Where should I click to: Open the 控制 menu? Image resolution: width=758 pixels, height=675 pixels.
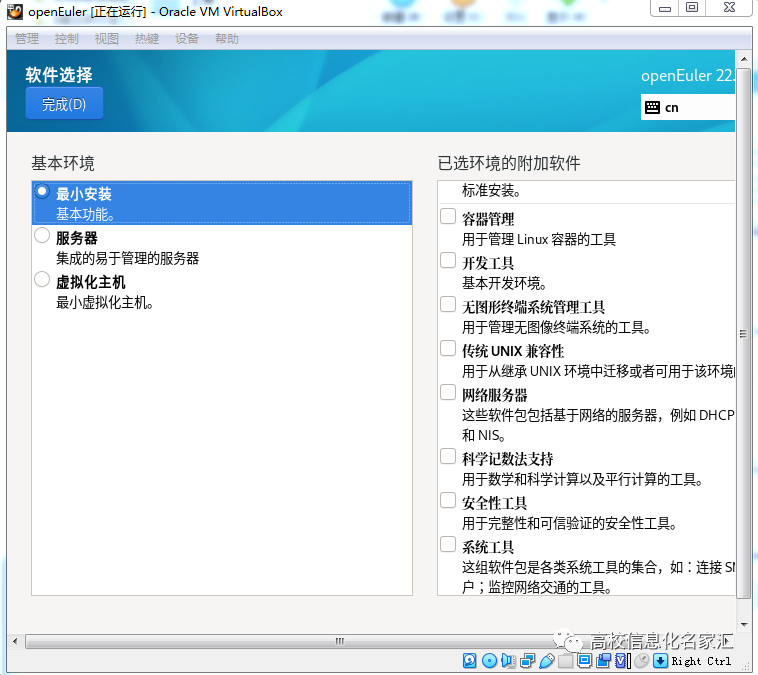67,39
